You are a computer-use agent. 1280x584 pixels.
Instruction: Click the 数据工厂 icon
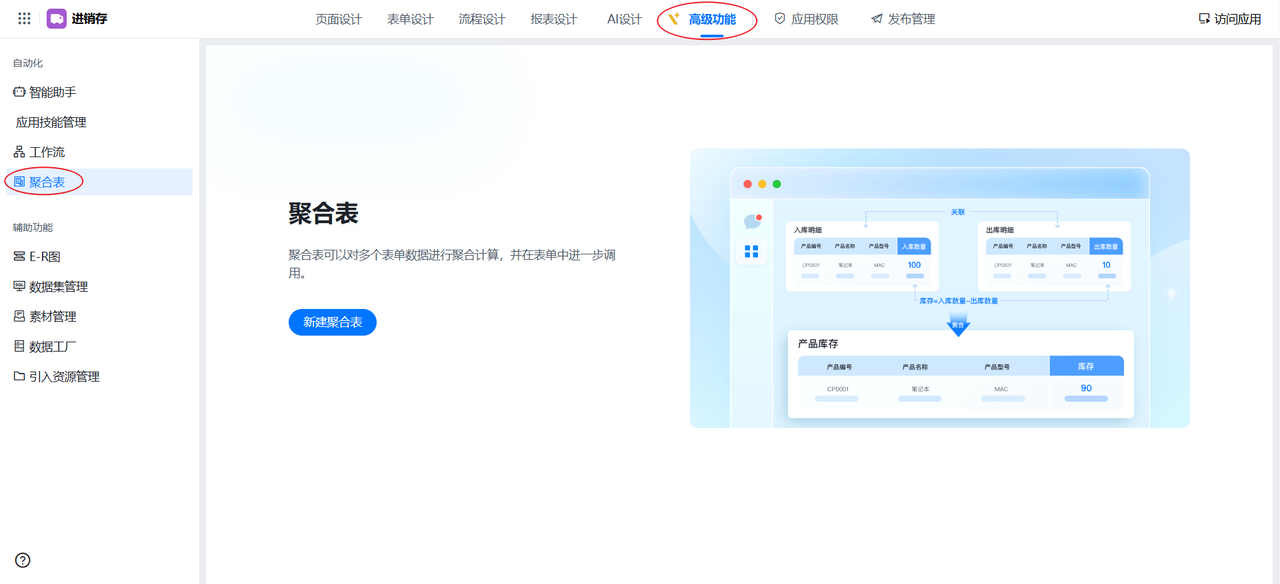coord(19,347)
